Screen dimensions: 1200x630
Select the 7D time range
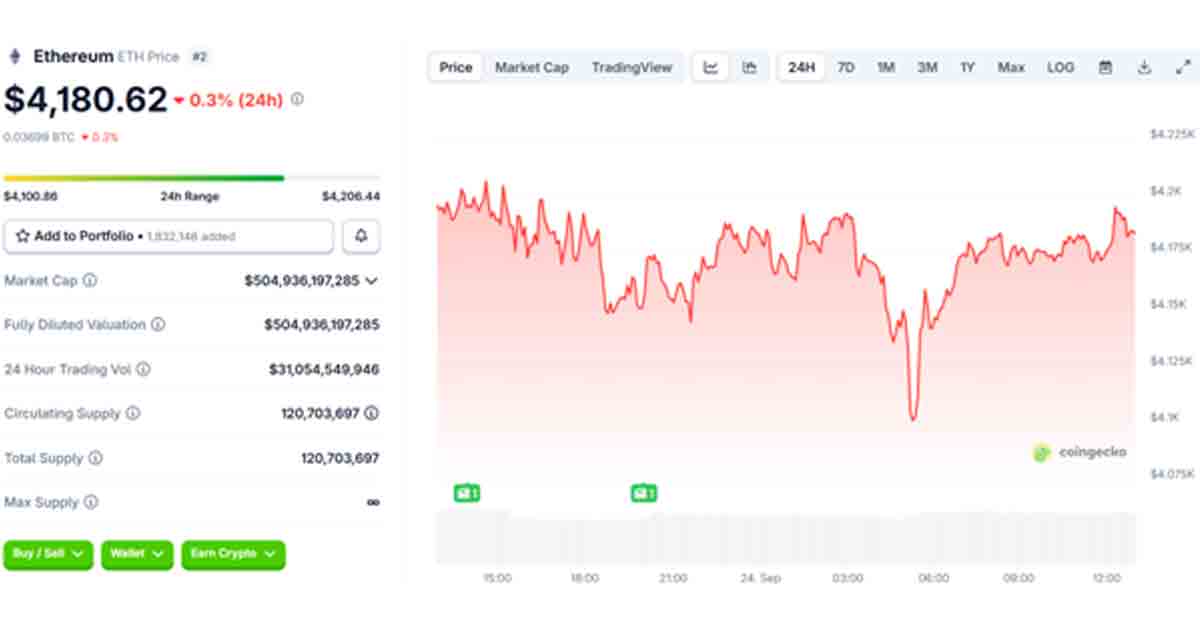(x=845, y=67)
